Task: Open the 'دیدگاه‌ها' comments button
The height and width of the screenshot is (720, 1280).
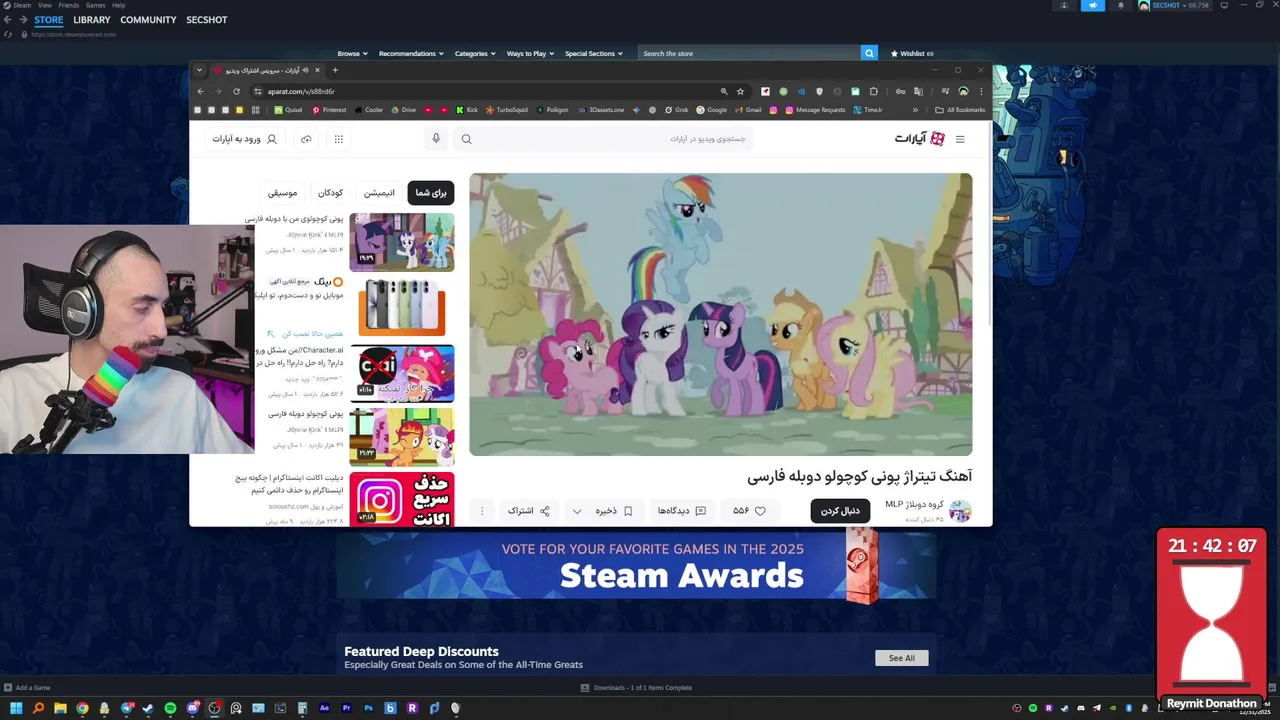Action: (x=682, y=511)
